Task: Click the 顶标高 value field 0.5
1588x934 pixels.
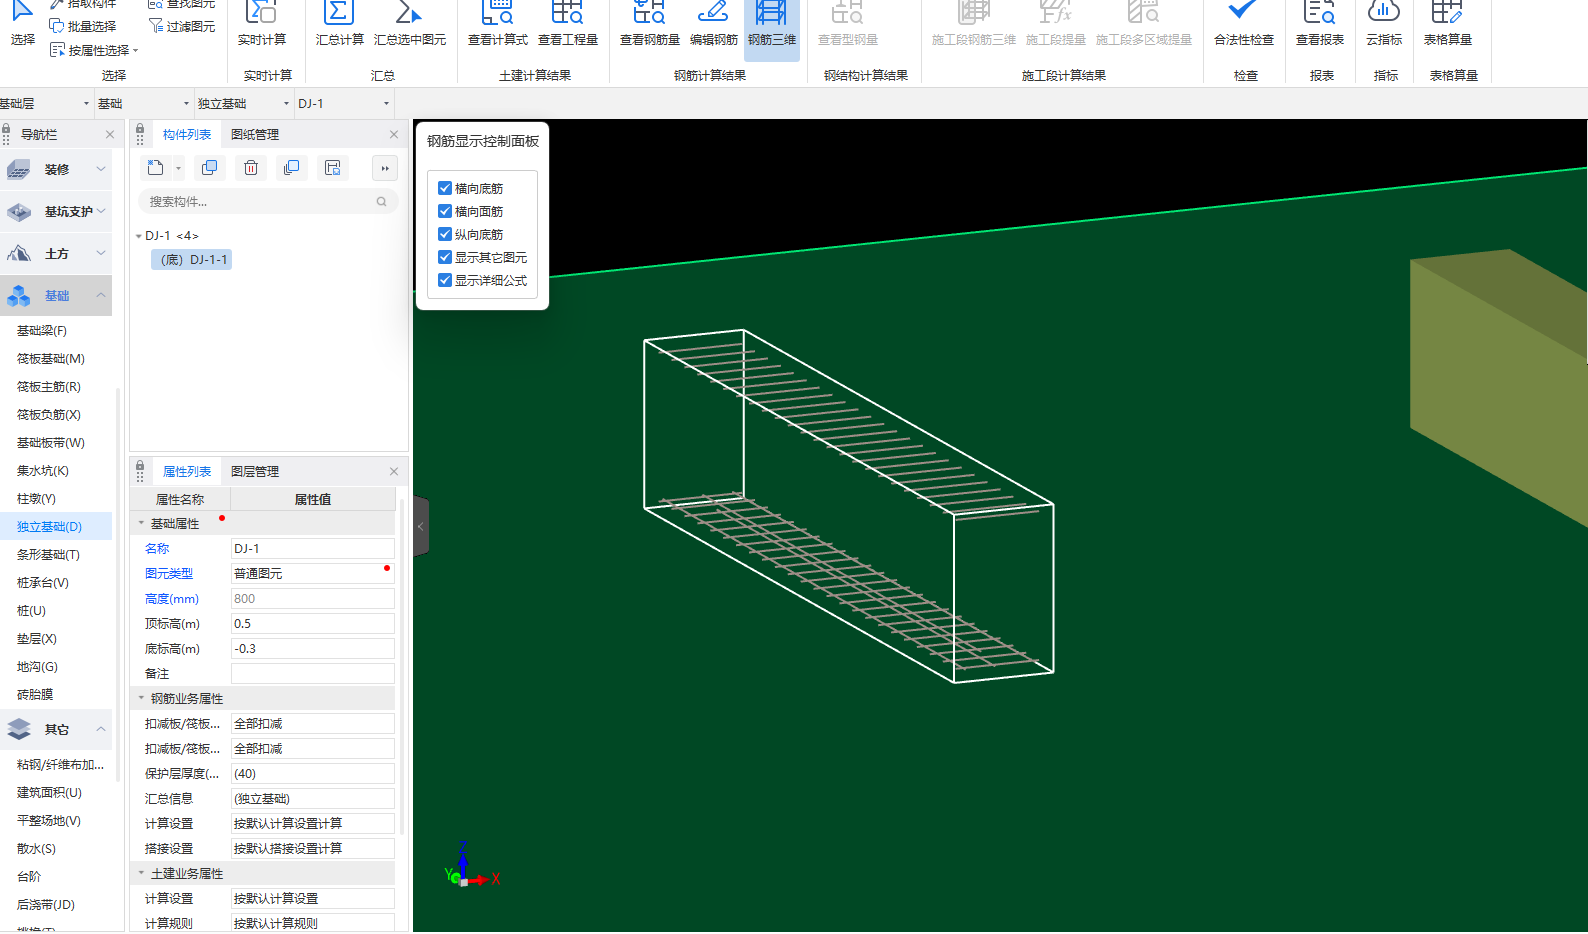Action: click(312, 624)
